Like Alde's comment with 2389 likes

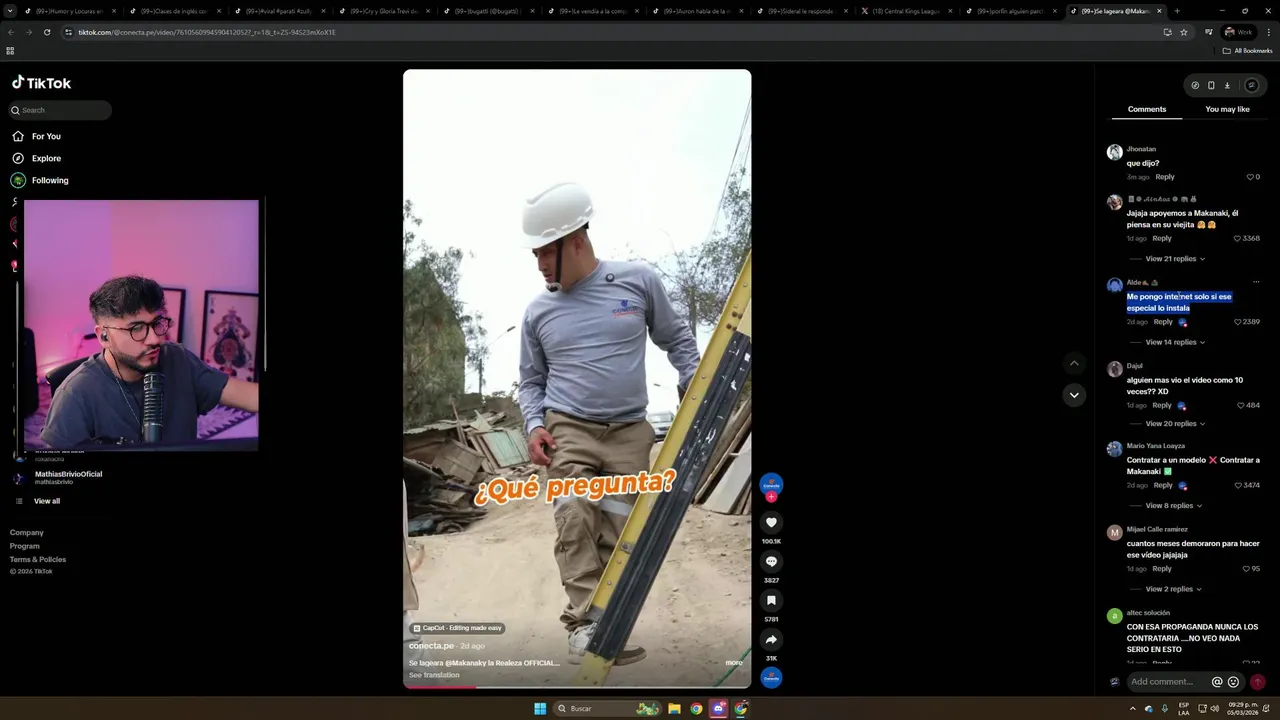1237,322
